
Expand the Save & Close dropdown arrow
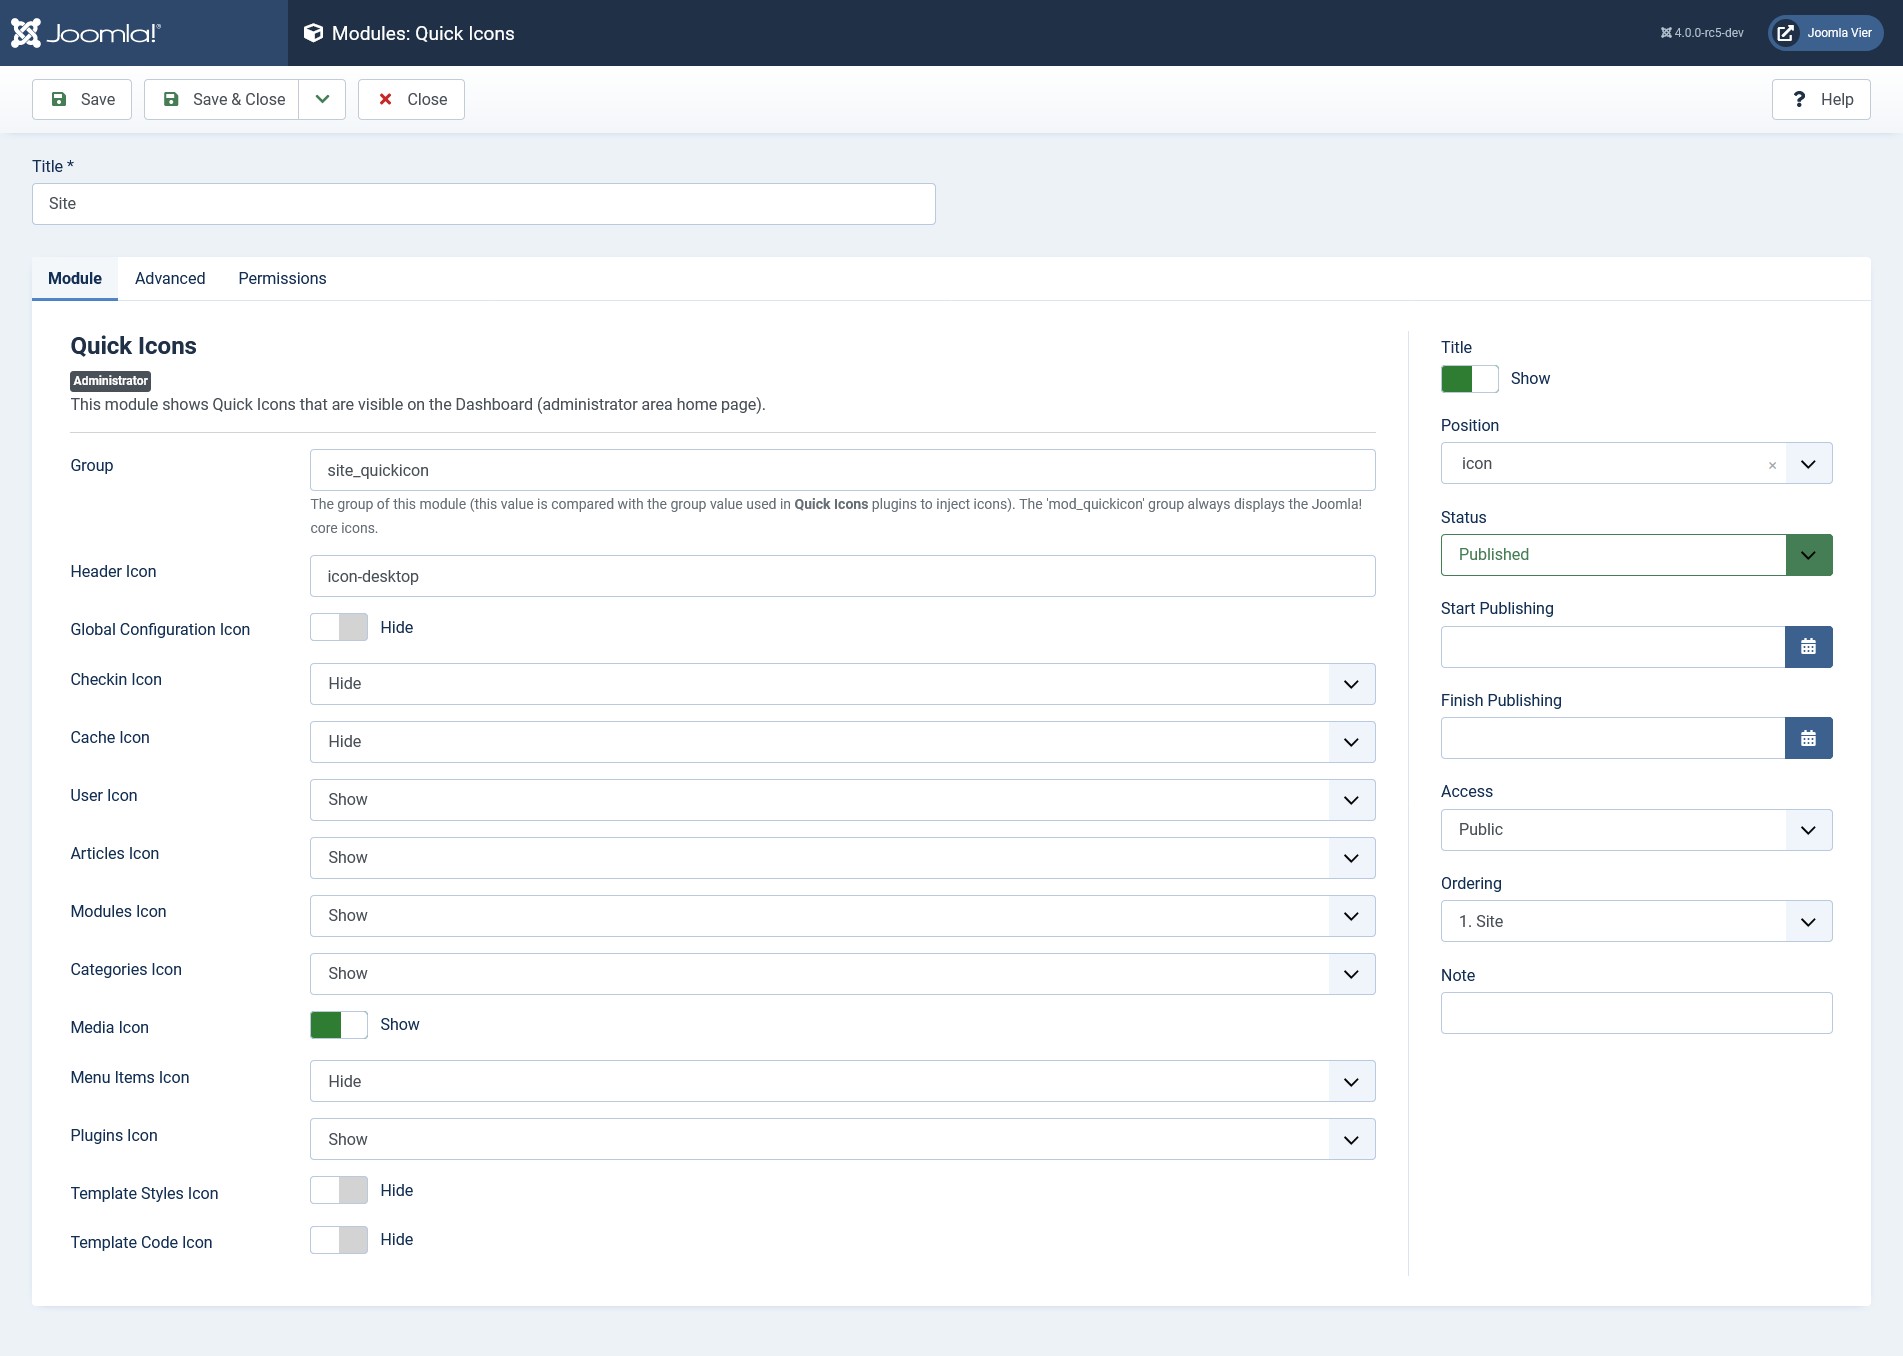point(322,99)
